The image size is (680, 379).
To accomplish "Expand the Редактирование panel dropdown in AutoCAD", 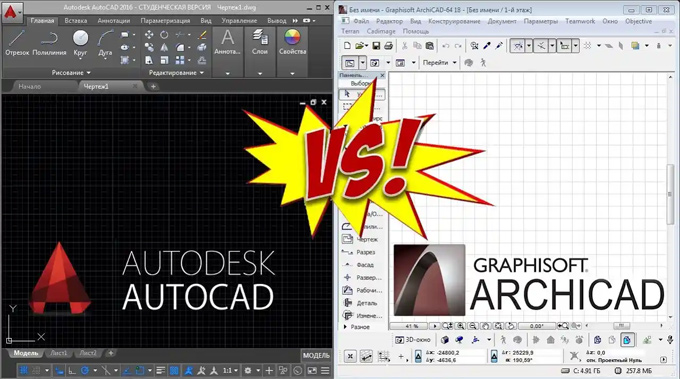I will [202, 73].
